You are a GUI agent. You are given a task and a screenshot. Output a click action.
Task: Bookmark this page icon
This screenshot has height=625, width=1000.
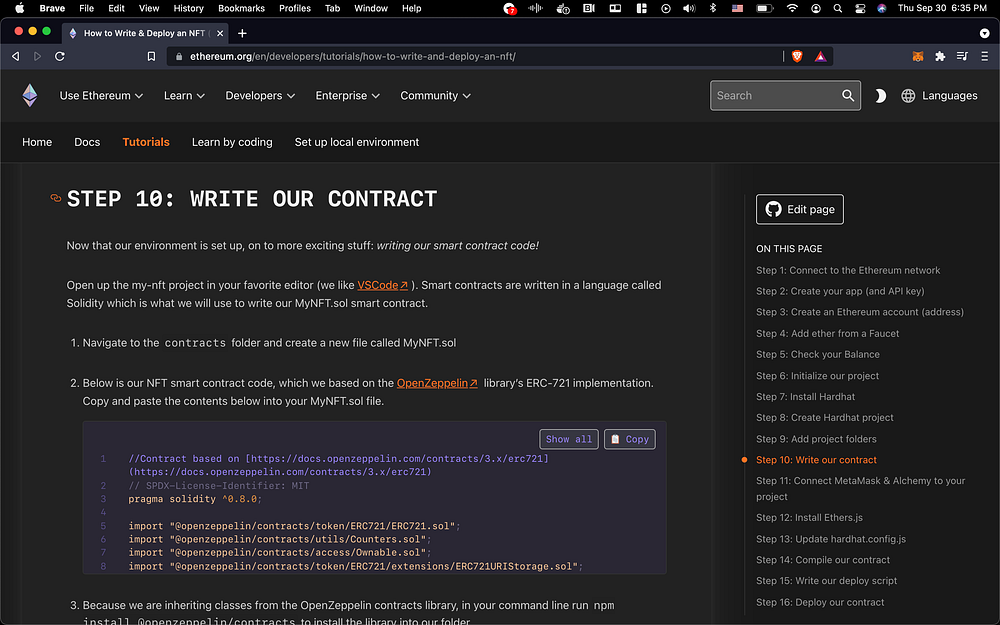[151, 56]
